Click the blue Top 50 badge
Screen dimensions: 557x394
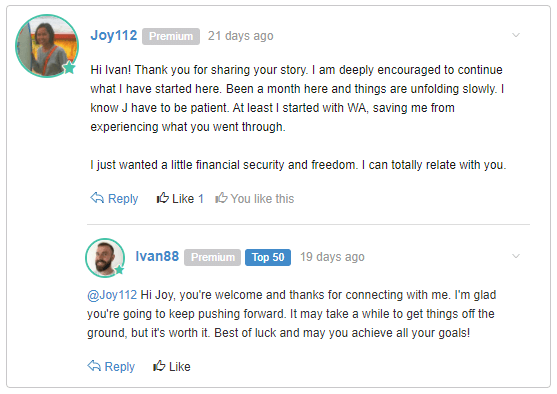pyautogui.click(x=268, y=257)
